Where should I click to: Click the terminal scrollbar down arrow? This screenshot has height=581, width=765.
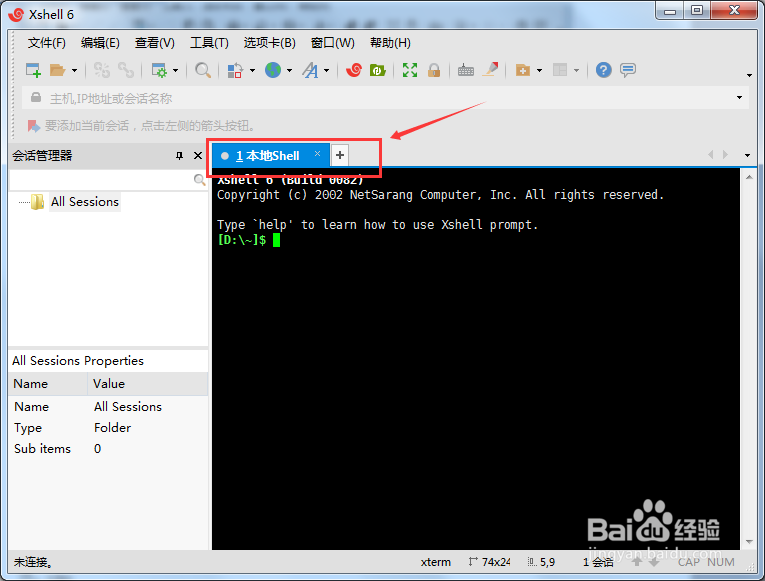click(749, 541)
